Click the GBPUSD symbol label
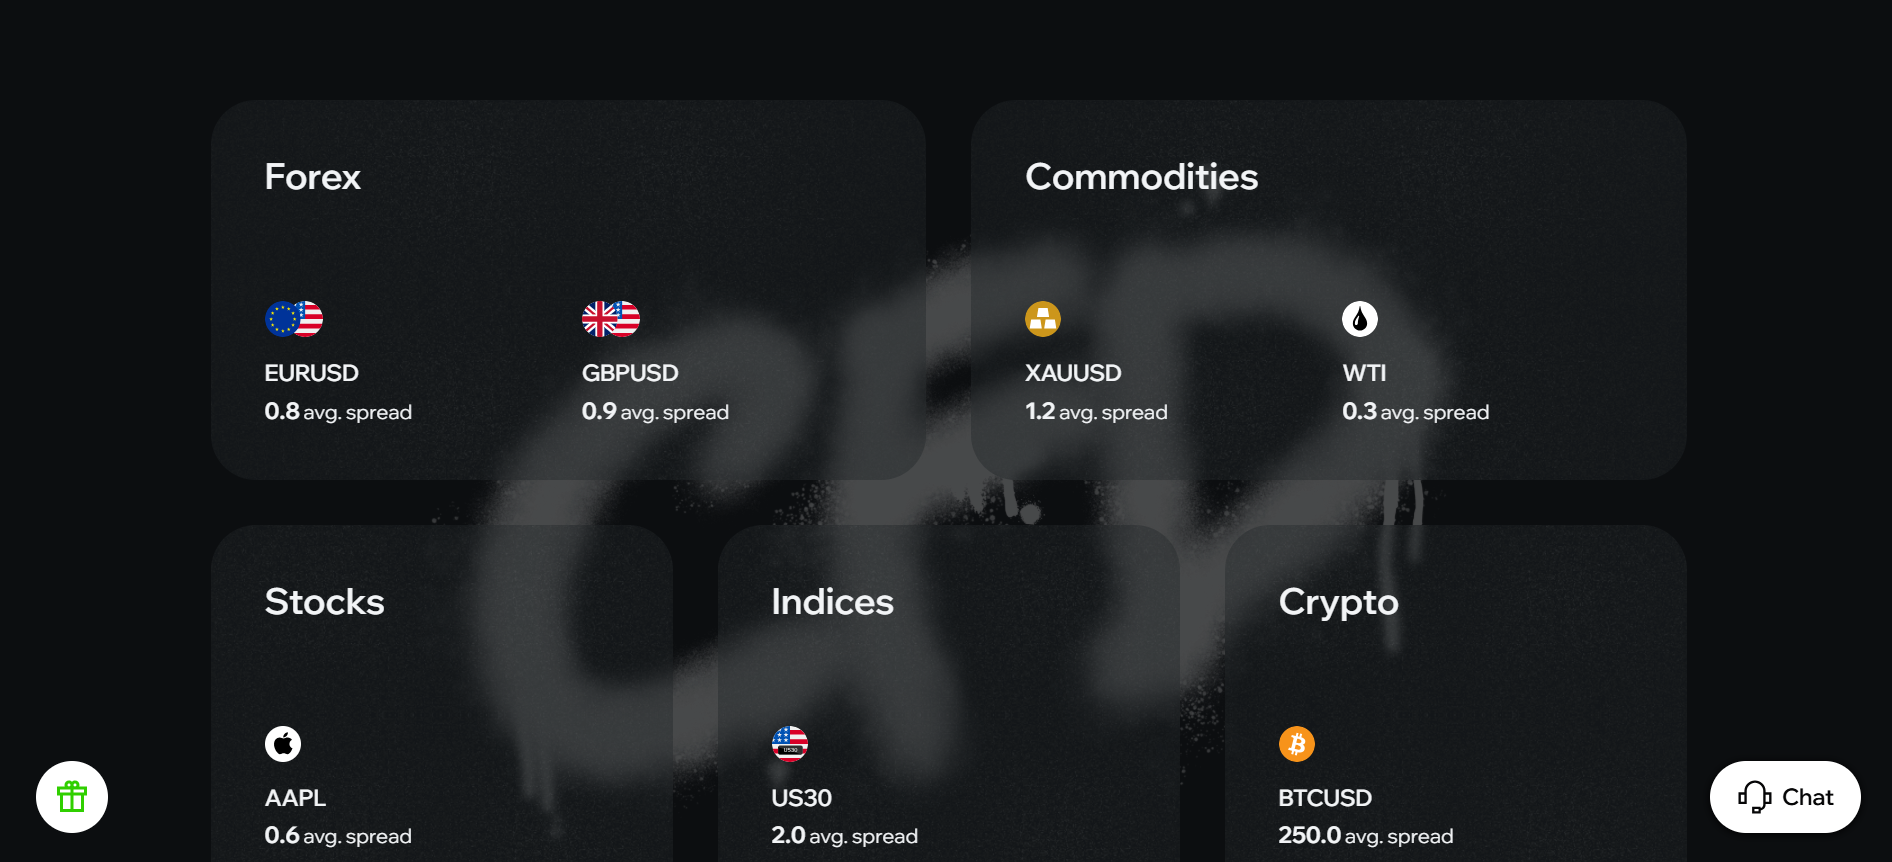 [630, 373]
